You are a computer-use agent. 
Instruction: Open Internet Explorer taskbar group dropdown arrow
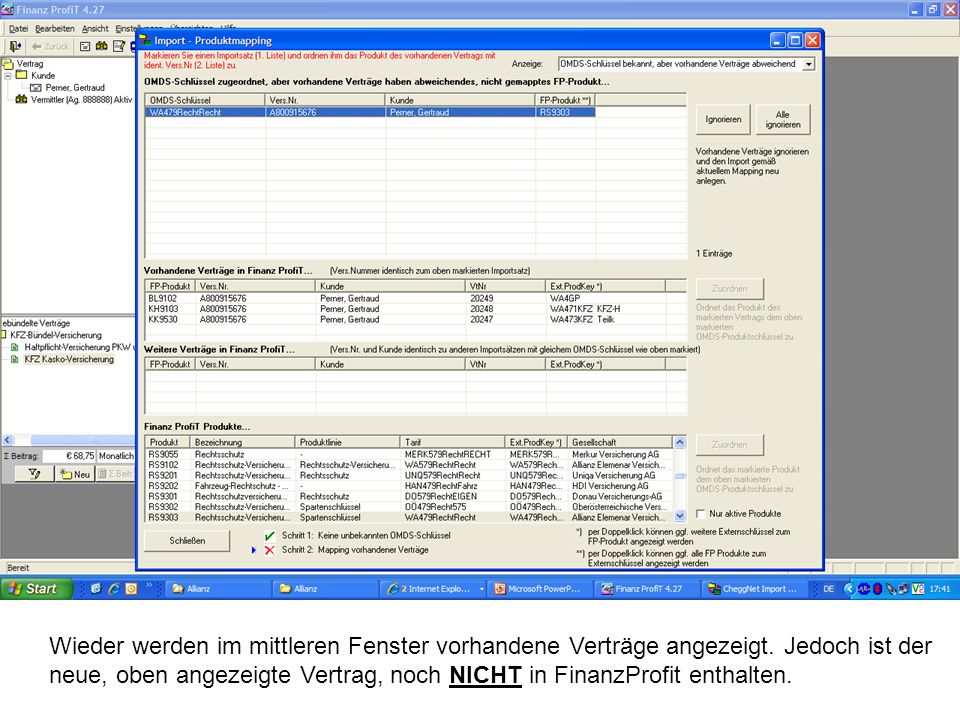click(x=482, y=589)
